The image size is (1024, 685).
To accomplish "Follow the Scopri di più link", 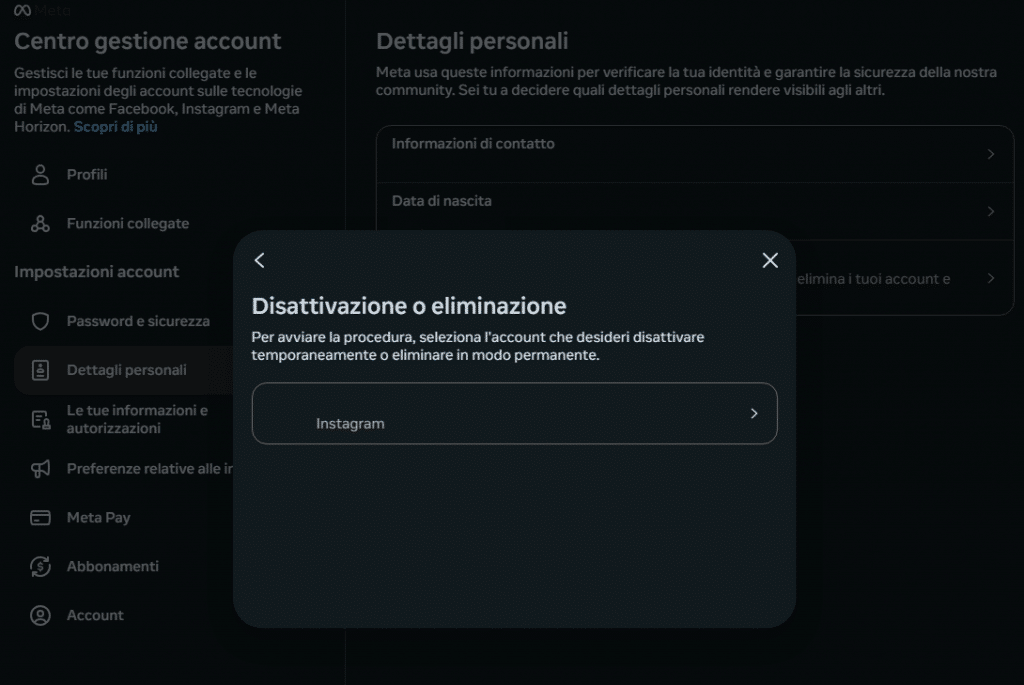I will tap(116, 127).
